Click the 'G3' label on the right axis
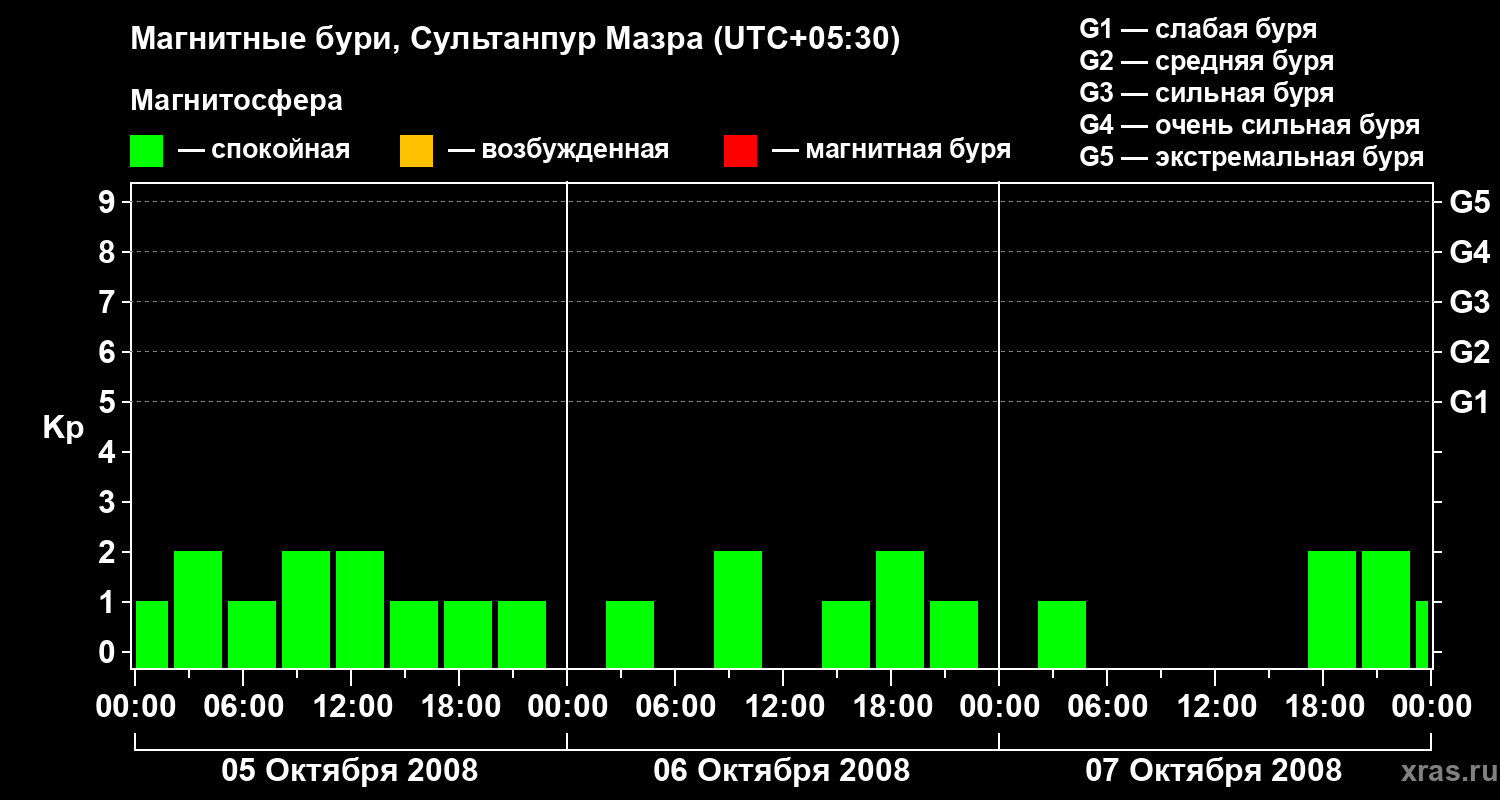Image resolution: width=1500 pixels, height=800 pixels. 1470,302
